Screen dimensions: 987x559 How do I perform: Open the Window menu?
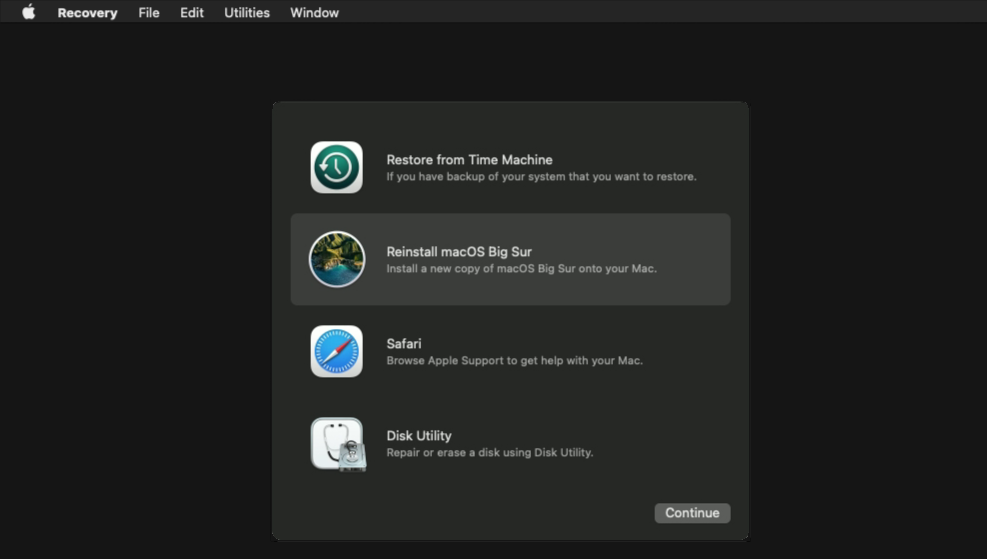tap(314, 13)
